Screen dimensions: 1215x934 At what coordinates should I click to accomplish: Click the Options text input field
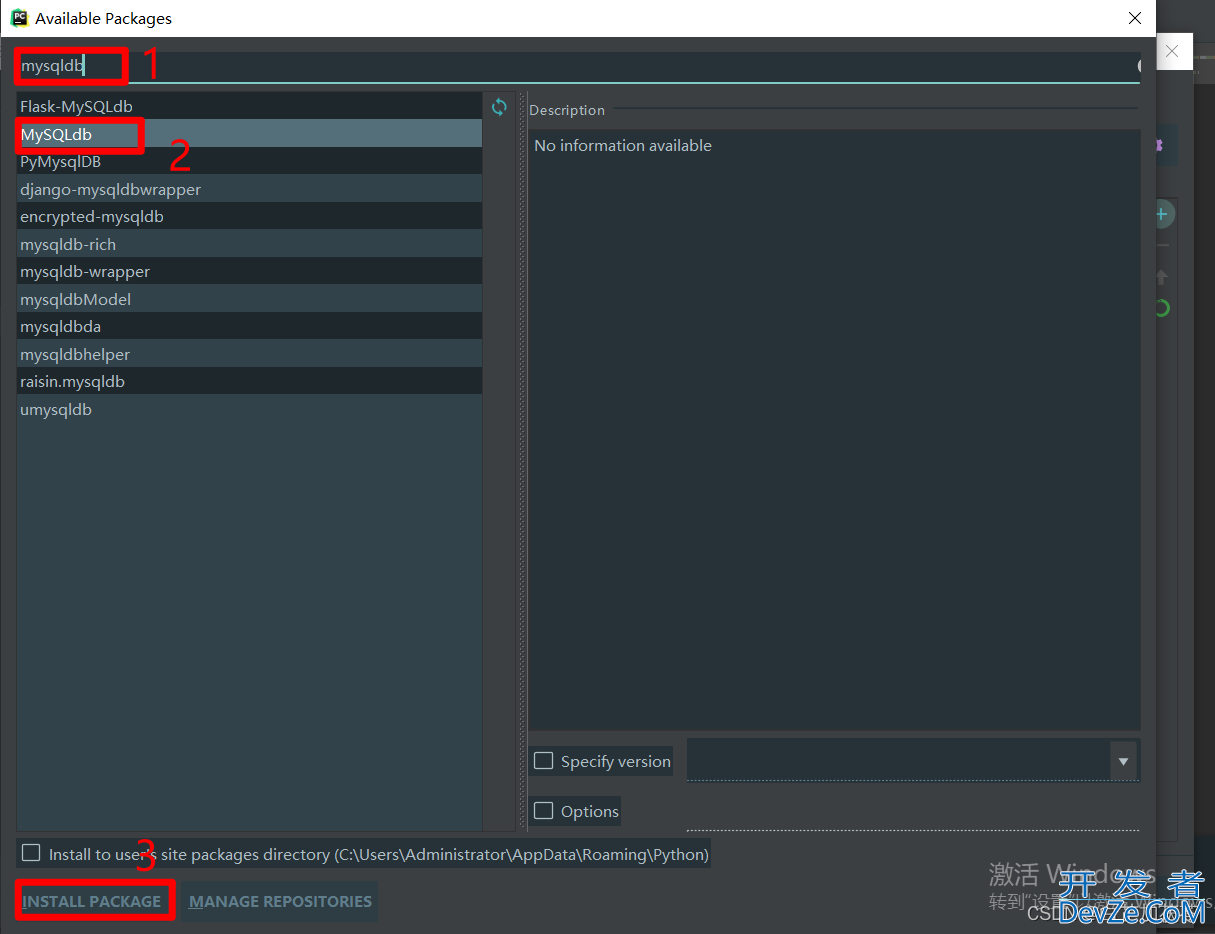point(913,812)
